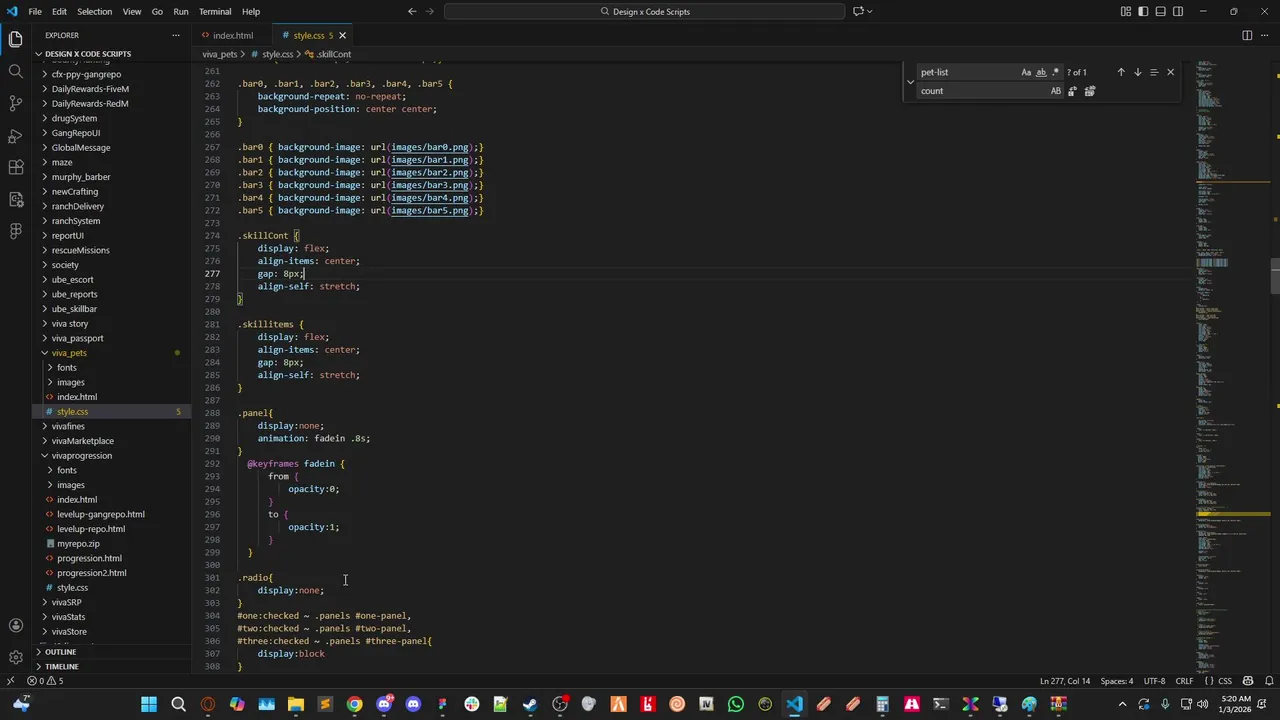Open the Help menu

251,11
